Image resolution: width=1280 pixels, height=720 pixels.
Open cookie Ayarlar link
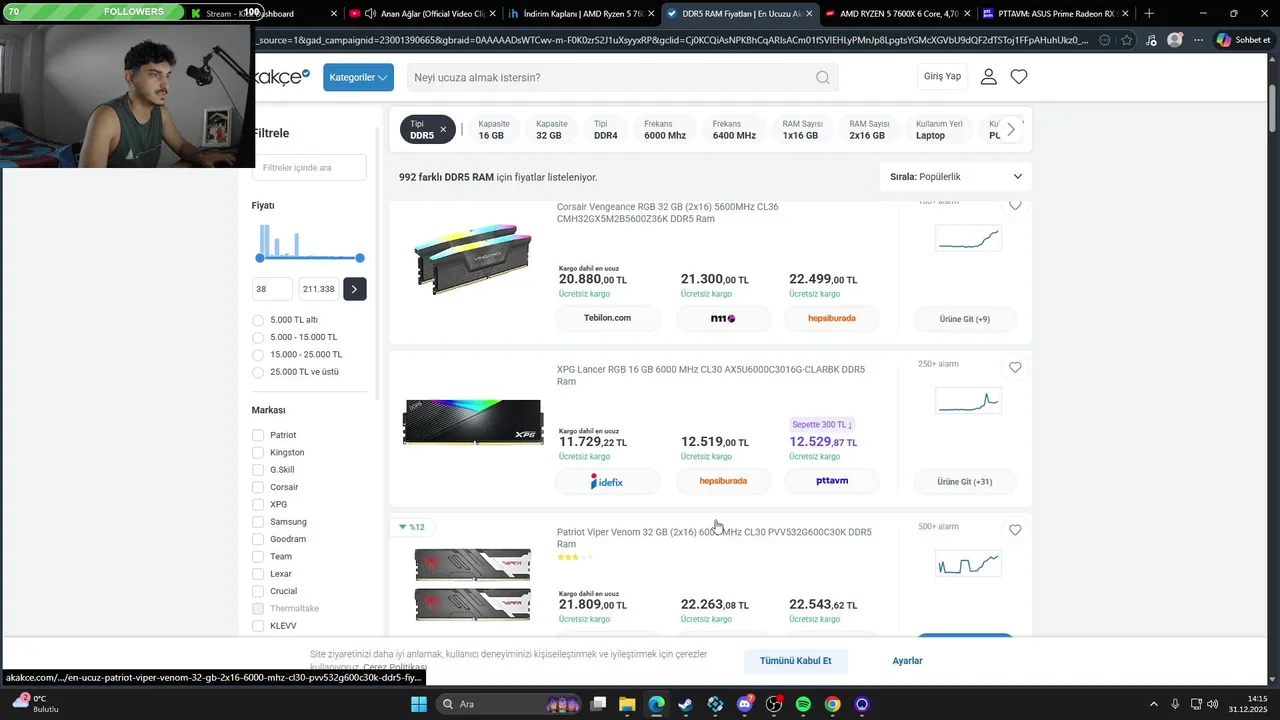pyautogui.click(x=907, y=661)
